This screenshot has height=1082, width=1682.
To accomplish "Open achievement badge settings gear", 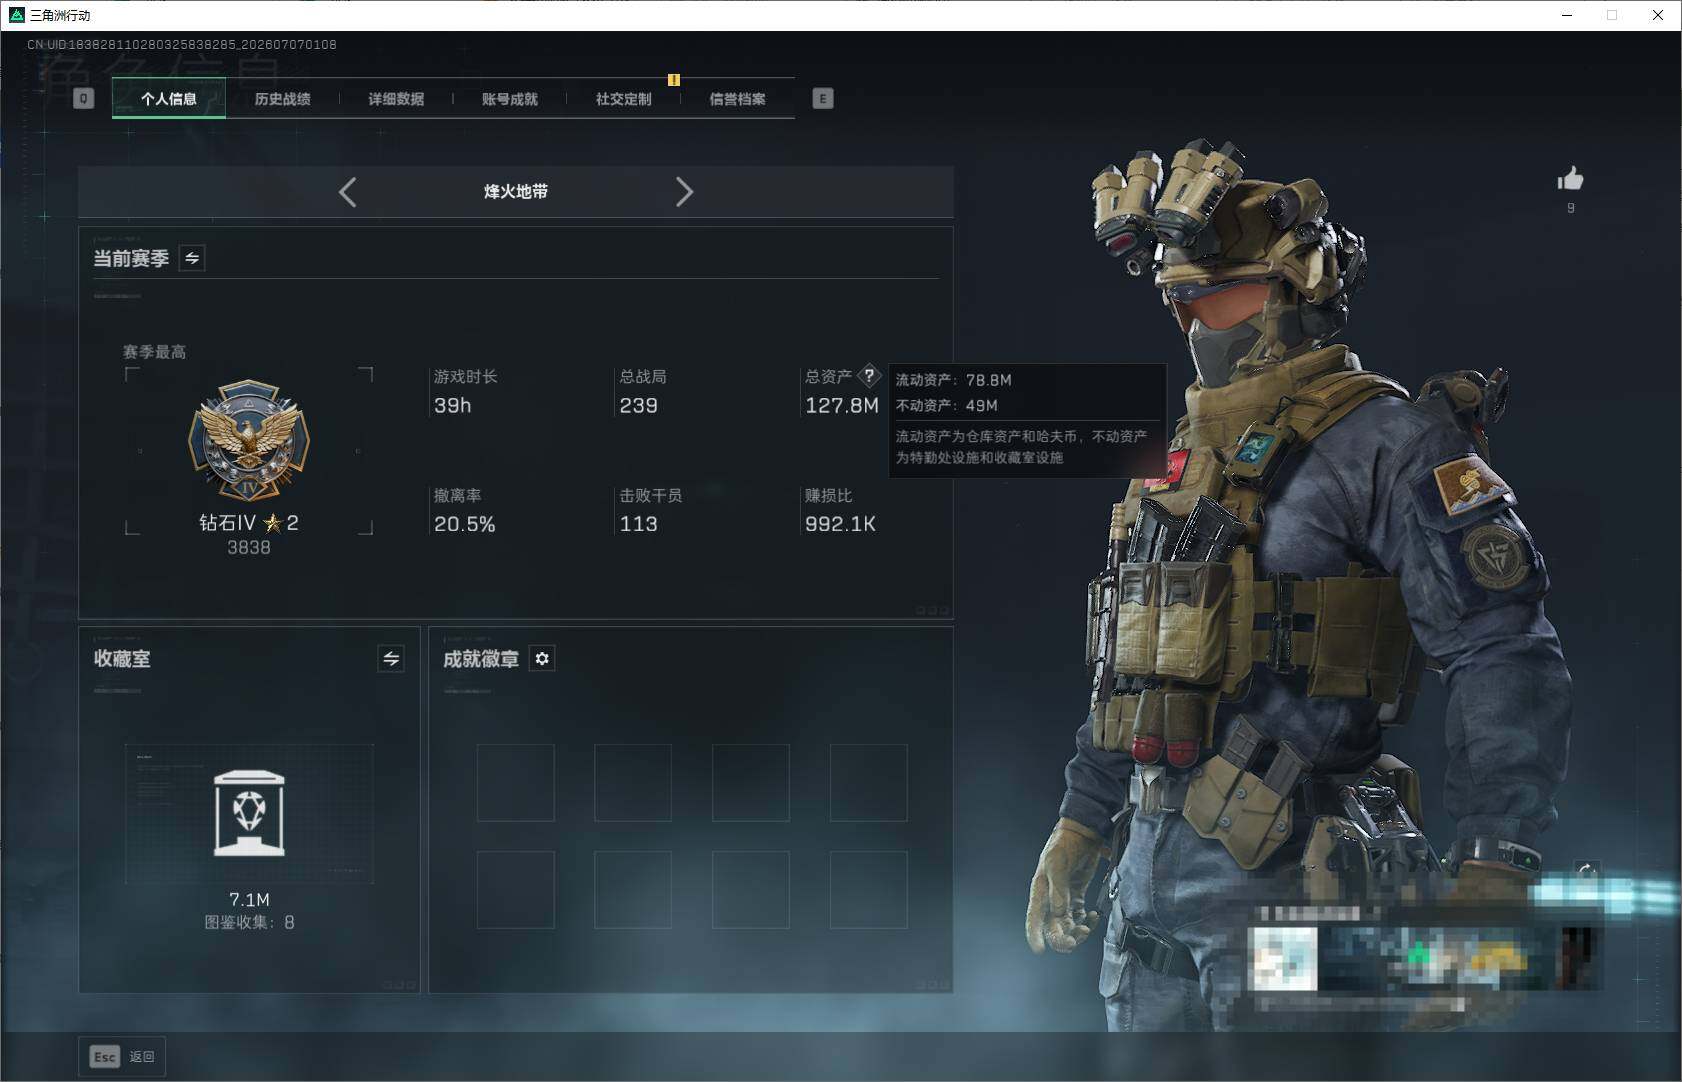I will 542,658.
